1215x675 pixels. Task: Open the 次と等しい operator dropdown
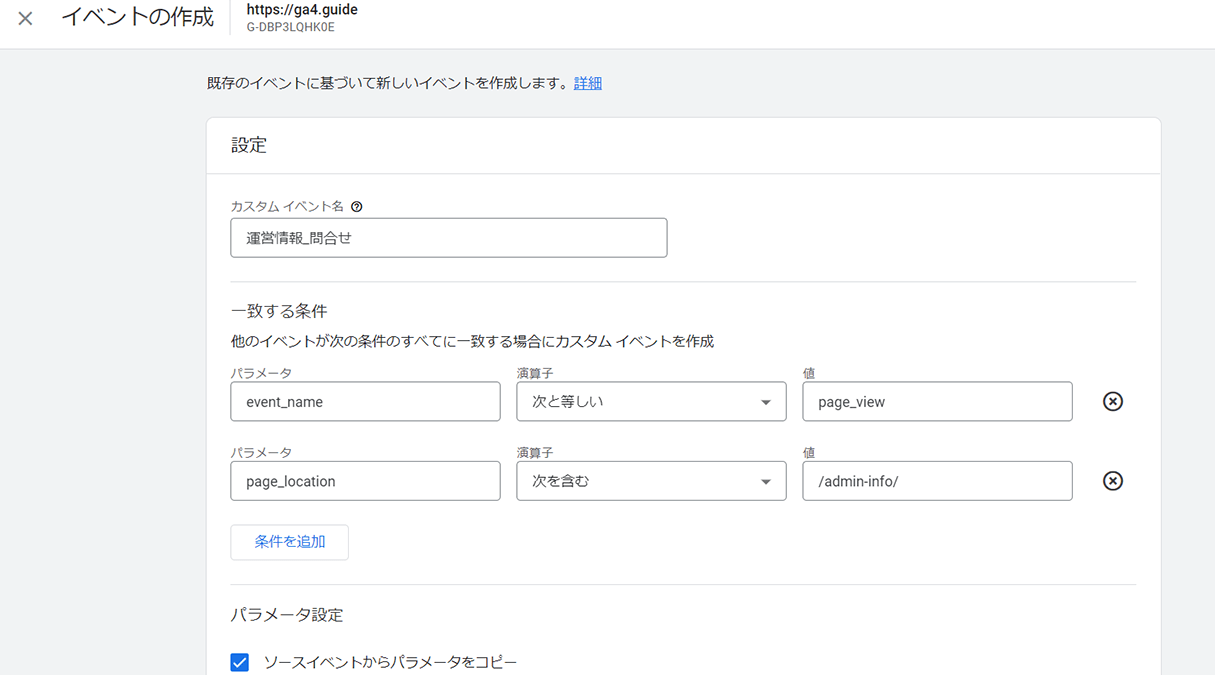[651, 401]
